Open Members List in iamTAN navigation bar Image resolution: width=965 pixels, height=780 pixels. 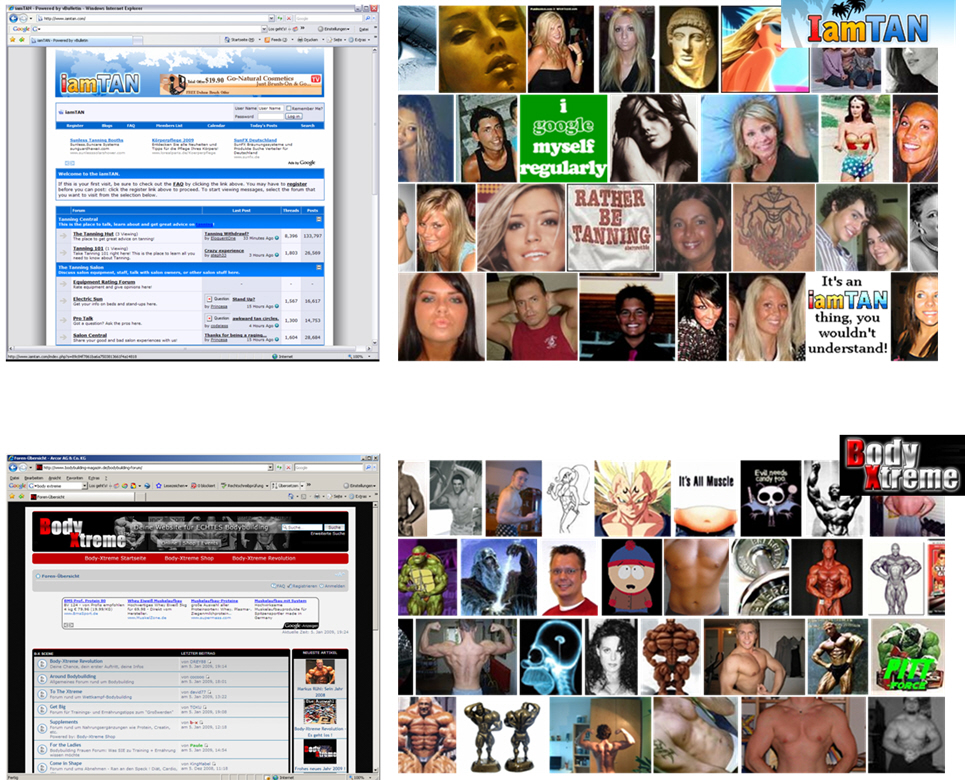169,126
